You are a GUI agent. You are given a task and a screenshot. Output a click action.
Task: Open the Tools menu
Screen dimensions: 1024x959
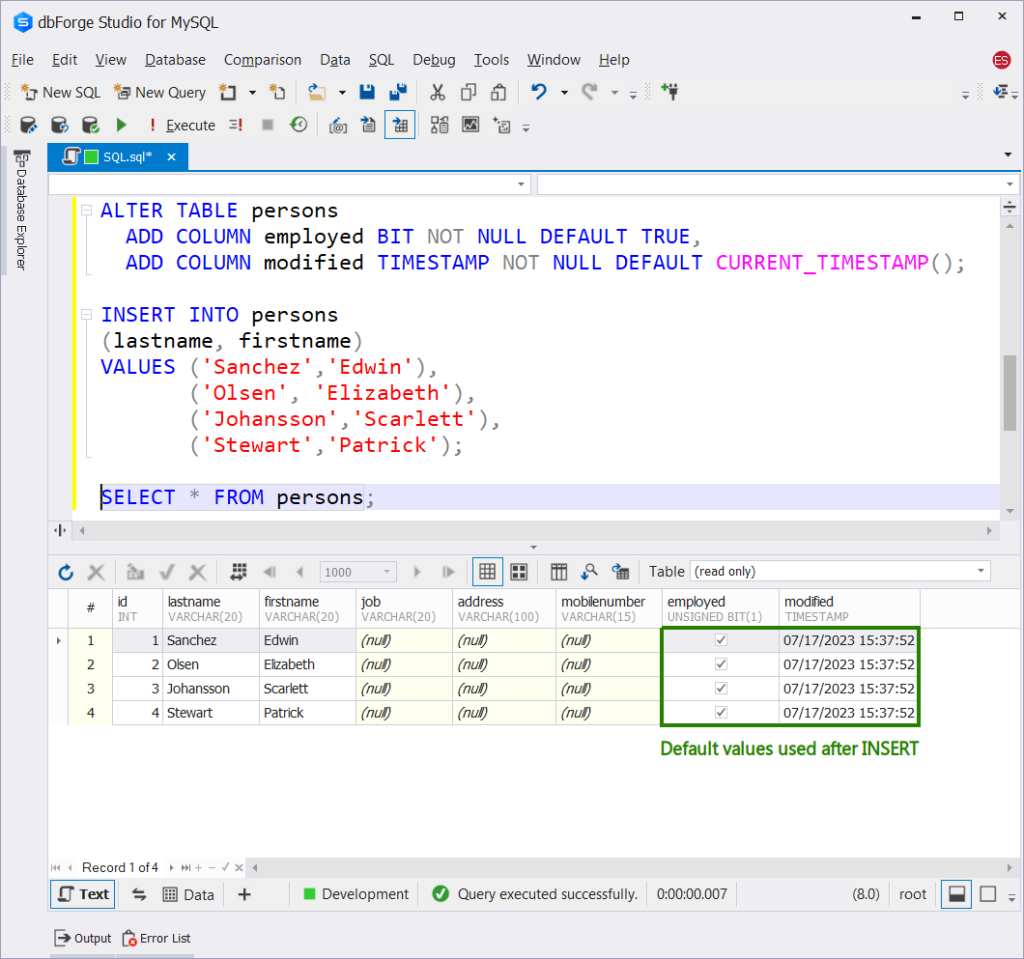coord(491,60)
